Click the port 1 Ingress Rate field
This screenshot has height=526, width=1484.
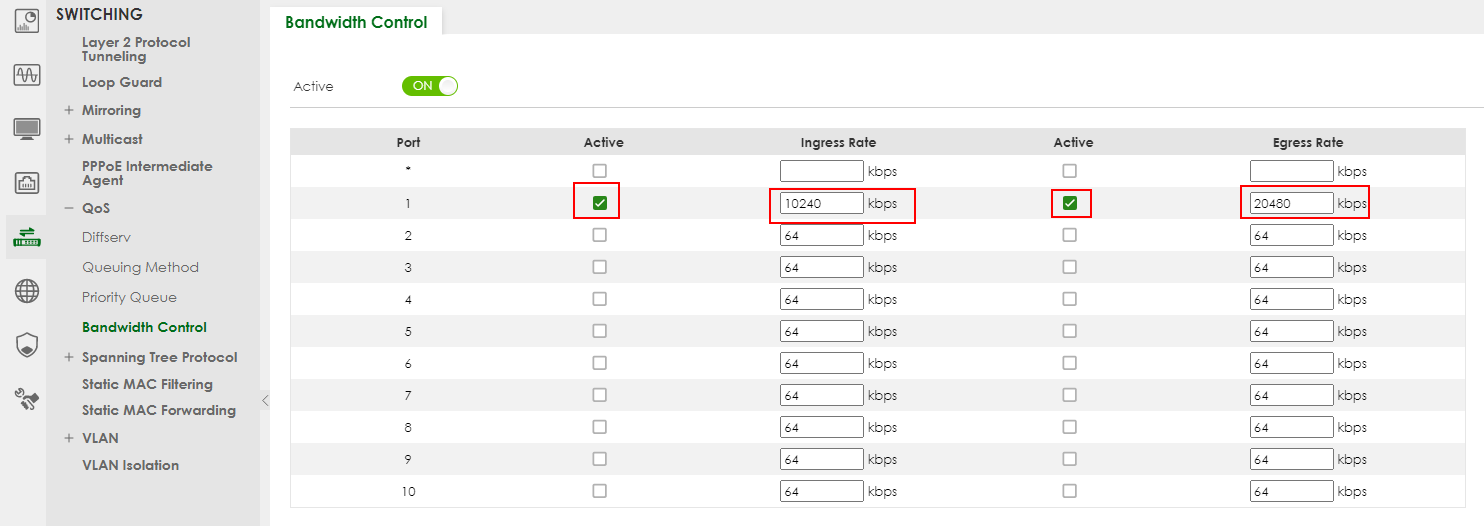click(821, 203)
